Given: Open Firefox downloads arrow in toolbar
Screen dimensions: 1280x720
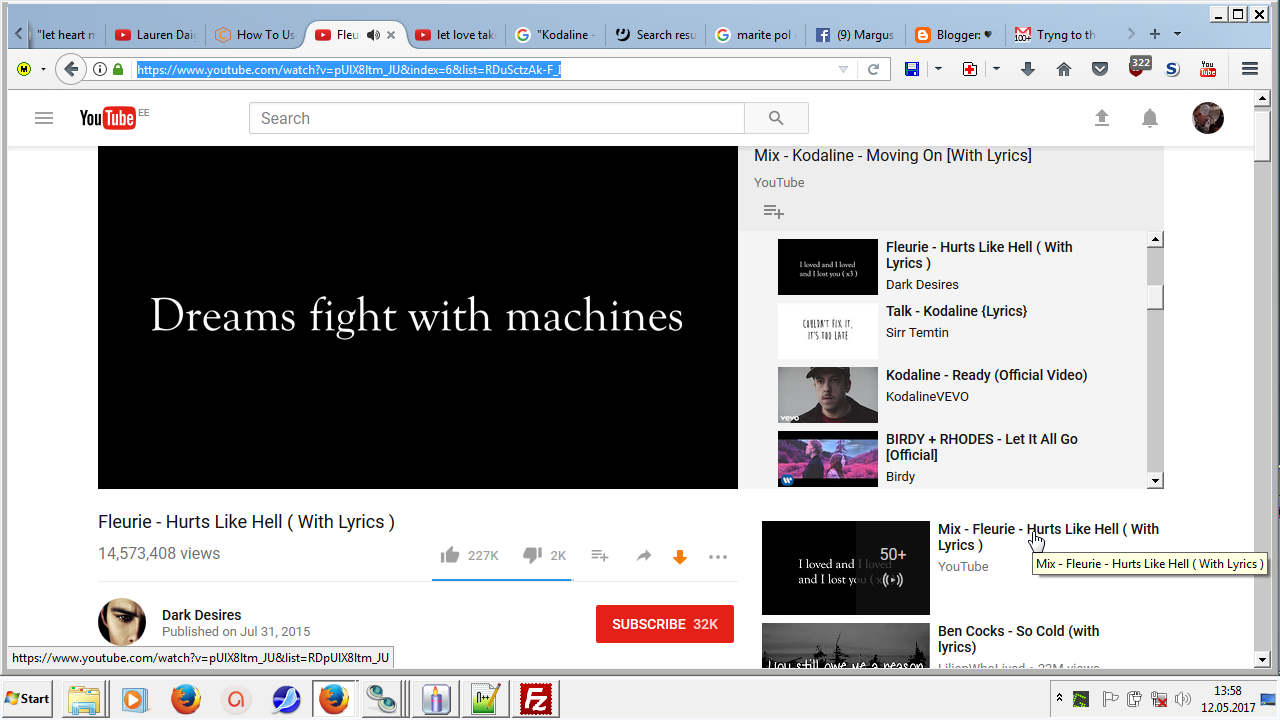Looking at the screenshot, I should tap(1028, 69).
